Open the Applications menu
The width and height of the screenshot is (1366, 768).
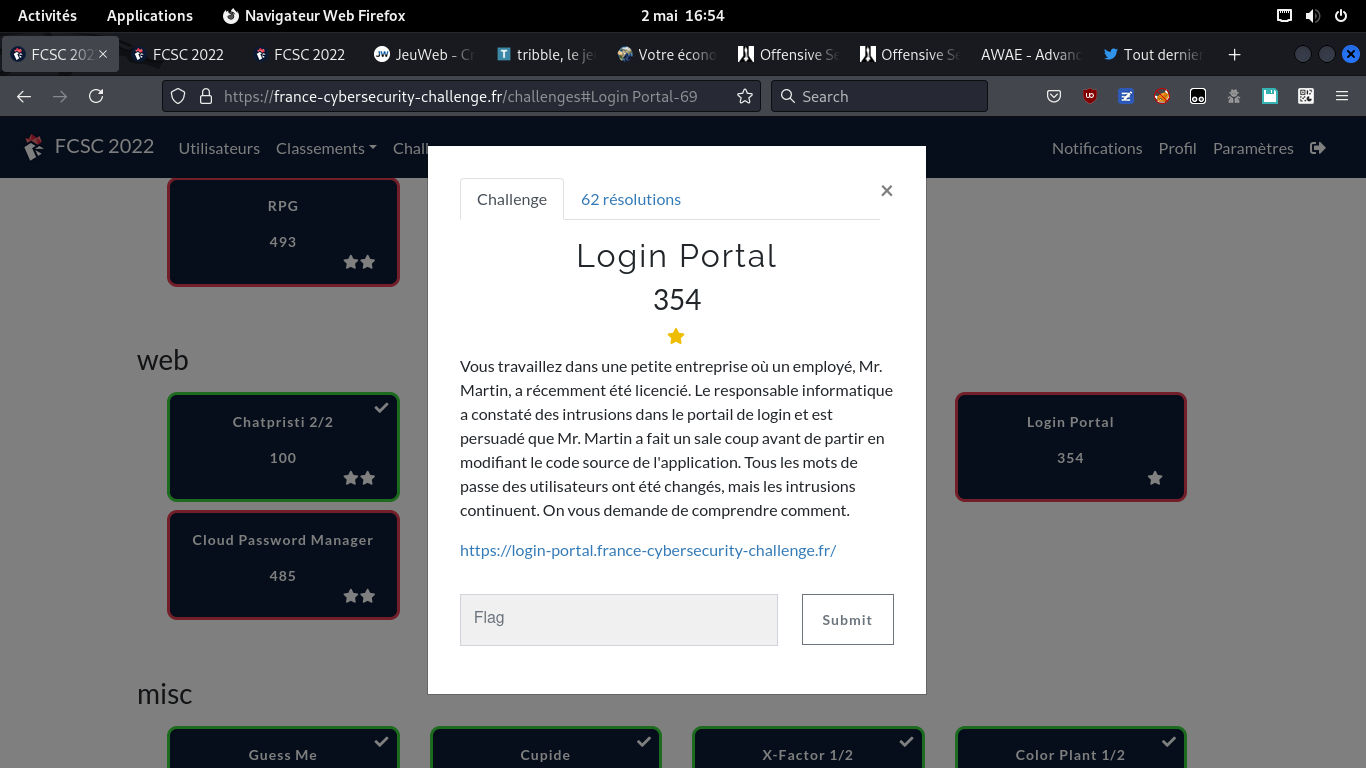[150, 16]
